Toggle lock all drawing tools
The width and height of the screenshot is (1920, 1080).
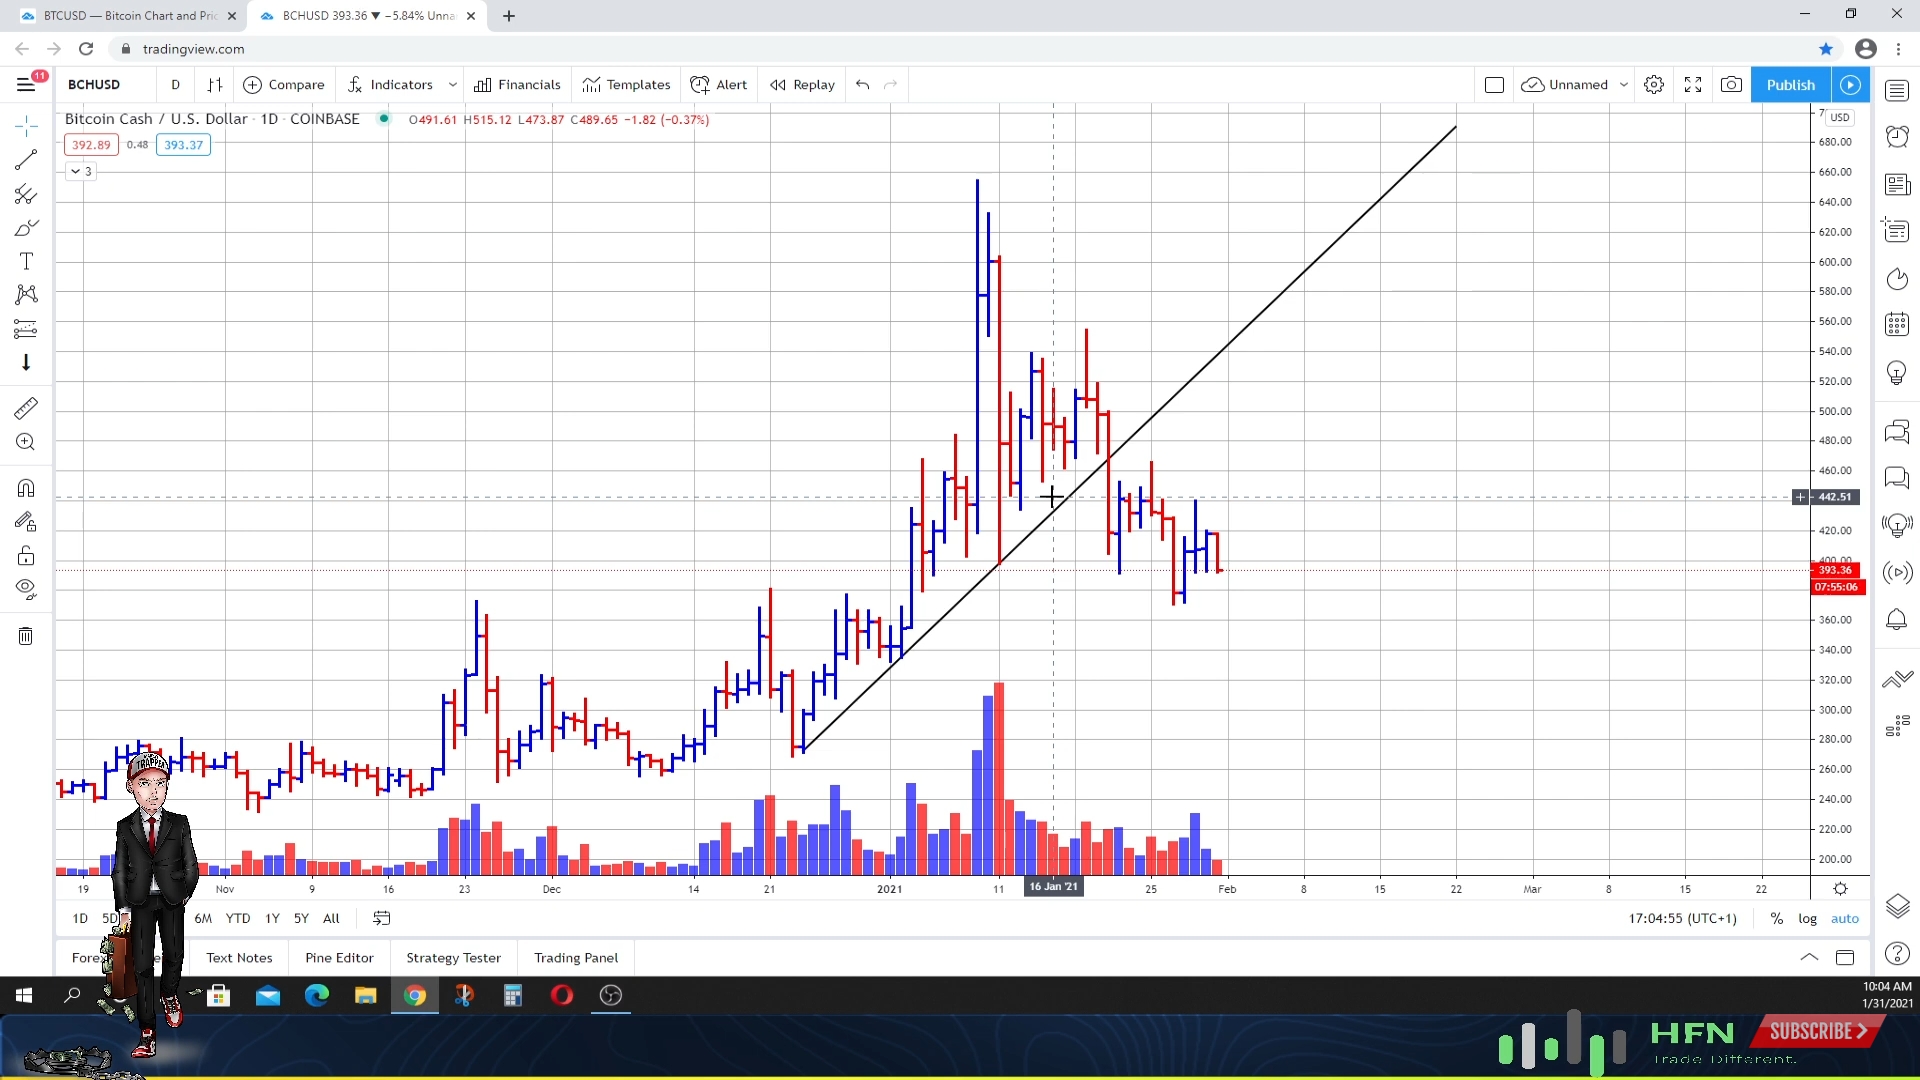coord(26,556)
